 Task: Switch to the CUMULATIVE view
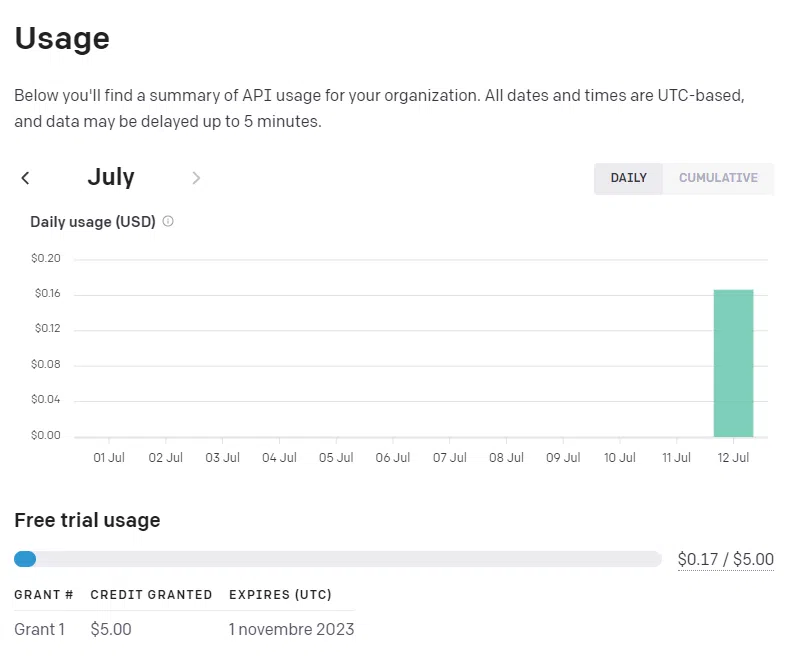(x=718, y=178)
